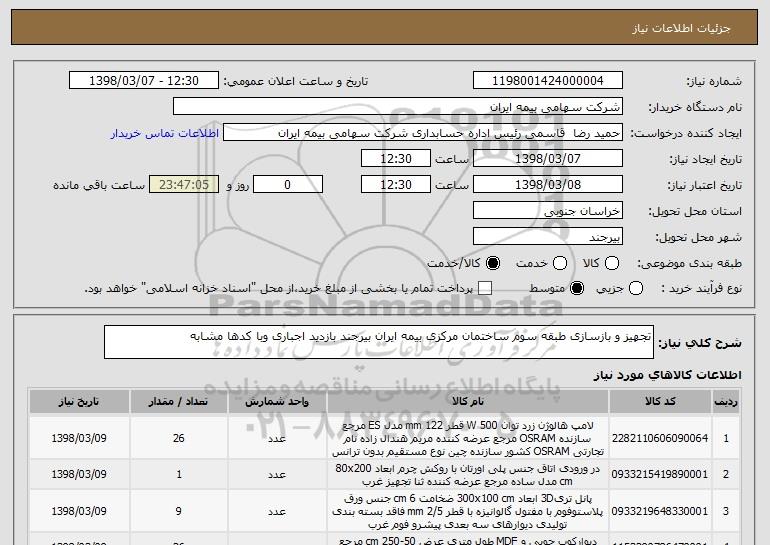This screenshot has width=770, height=545.
Task: Click the نام کالا column header
Action: (468, 402)
